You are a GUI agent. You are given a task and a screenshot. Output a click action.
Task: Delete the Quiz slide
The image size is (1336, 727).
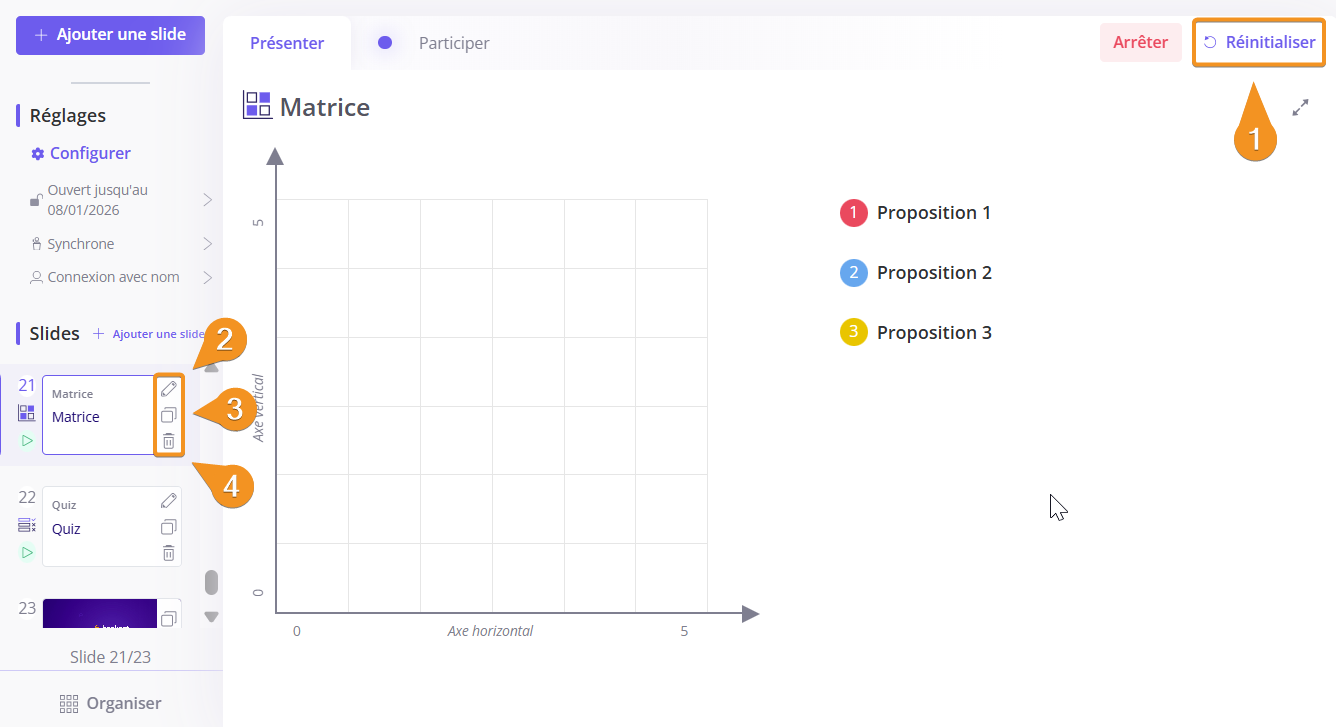169,553
